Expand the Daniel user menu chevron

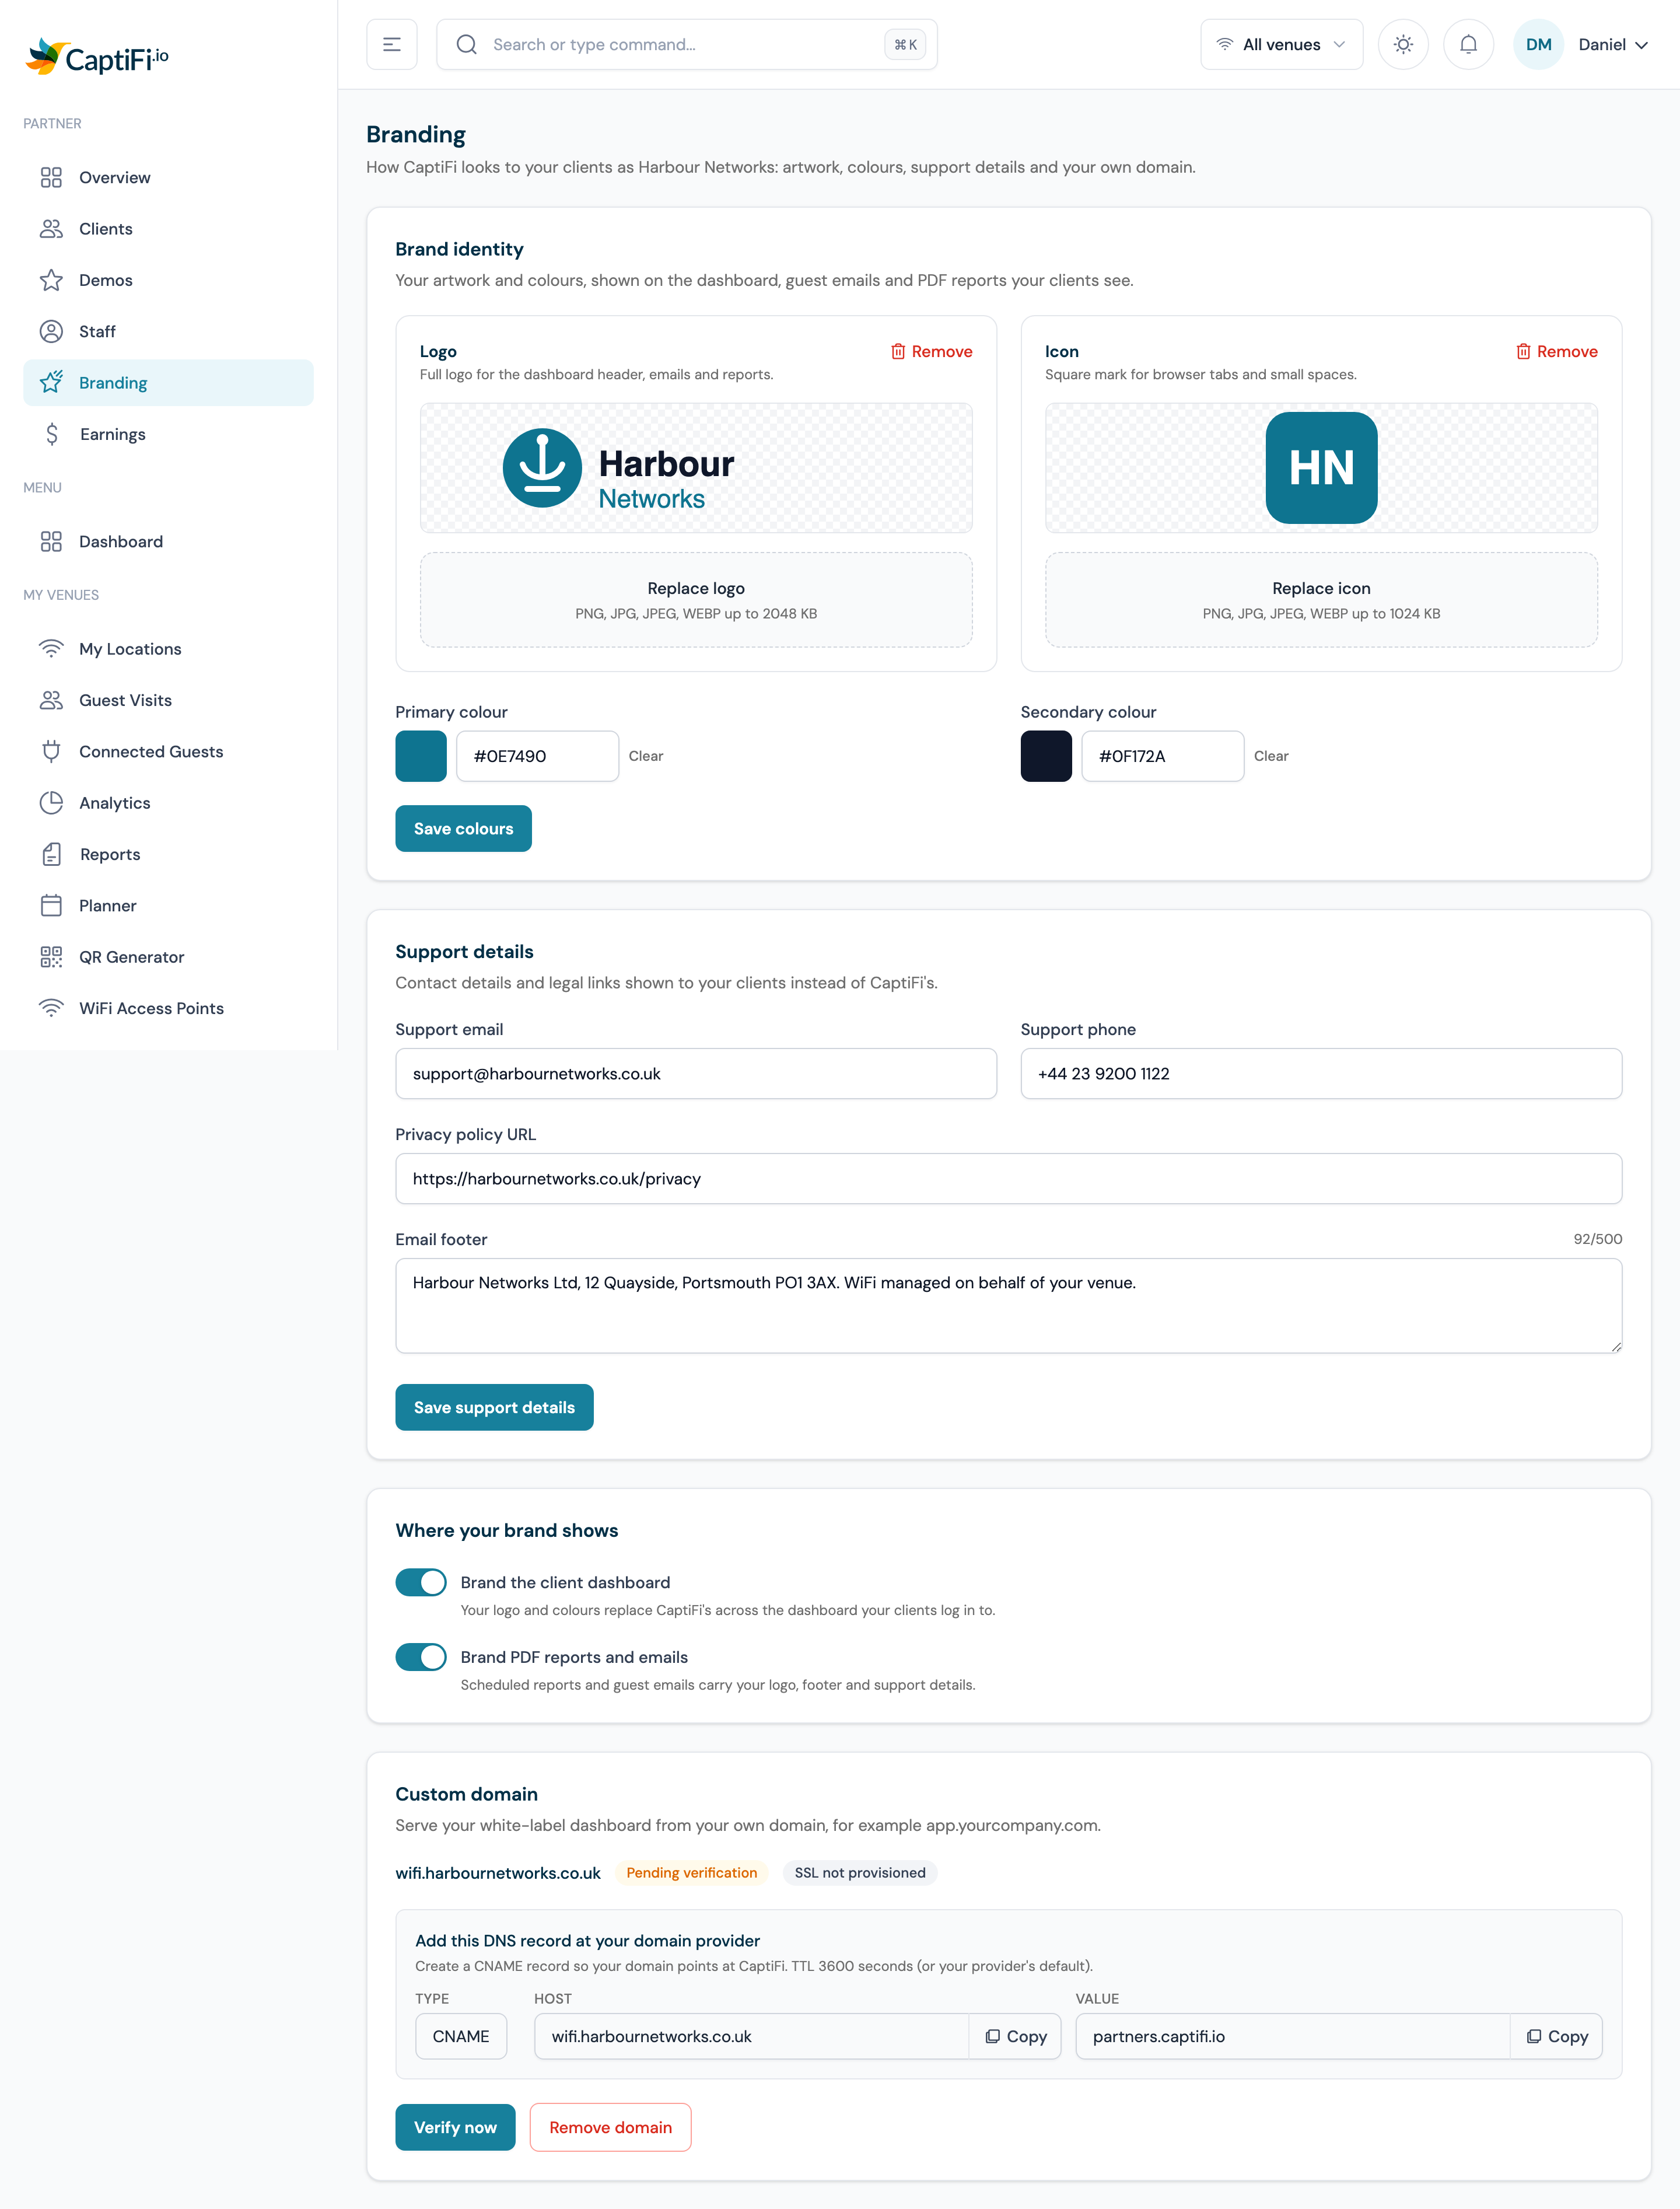[1641, 45]
